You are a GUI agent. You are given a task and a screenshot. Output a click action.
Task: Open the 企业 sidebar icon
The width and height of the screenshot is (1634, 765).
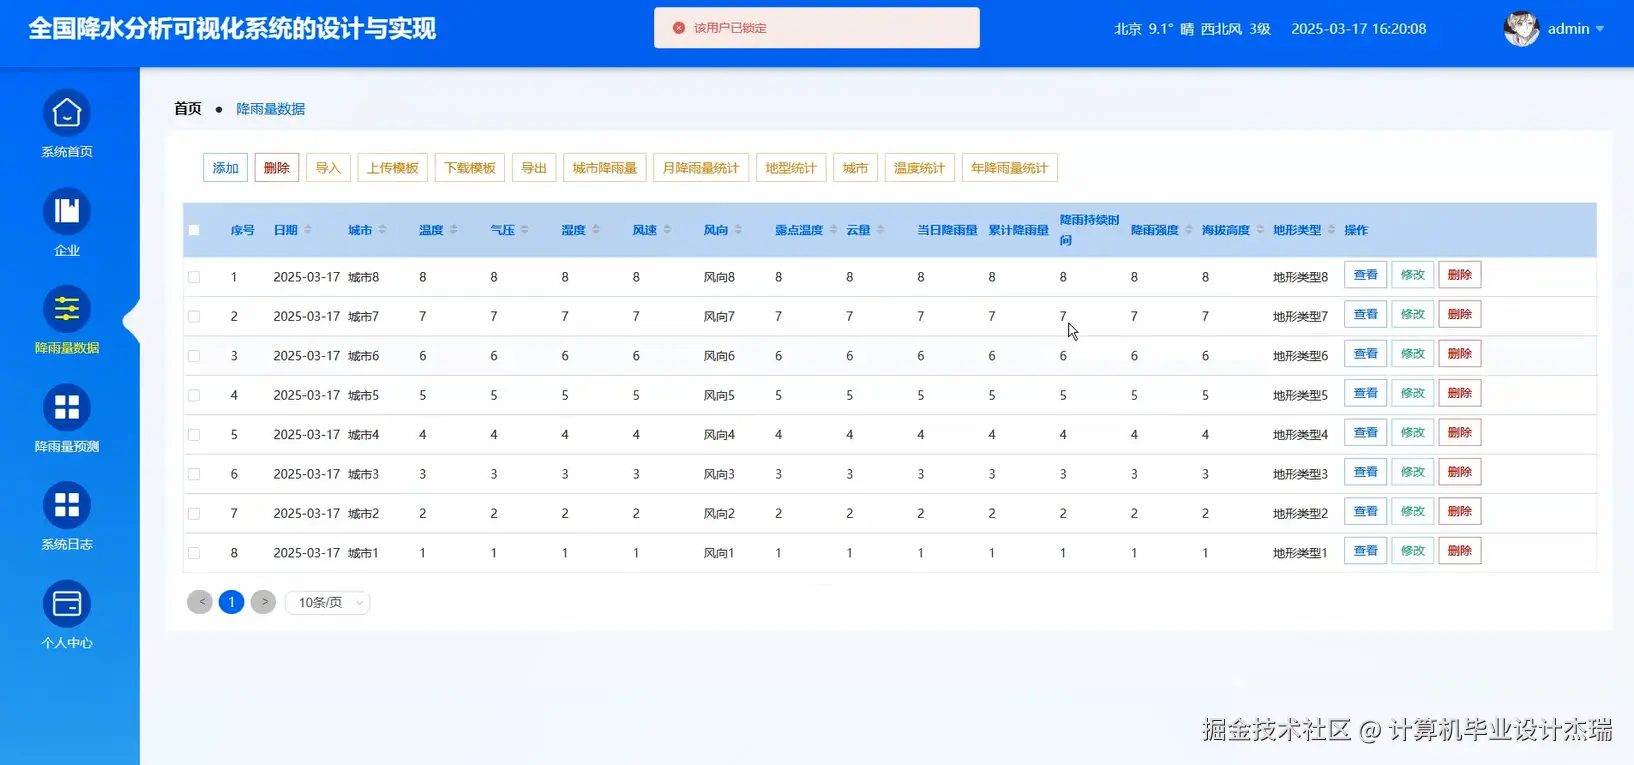67,211
